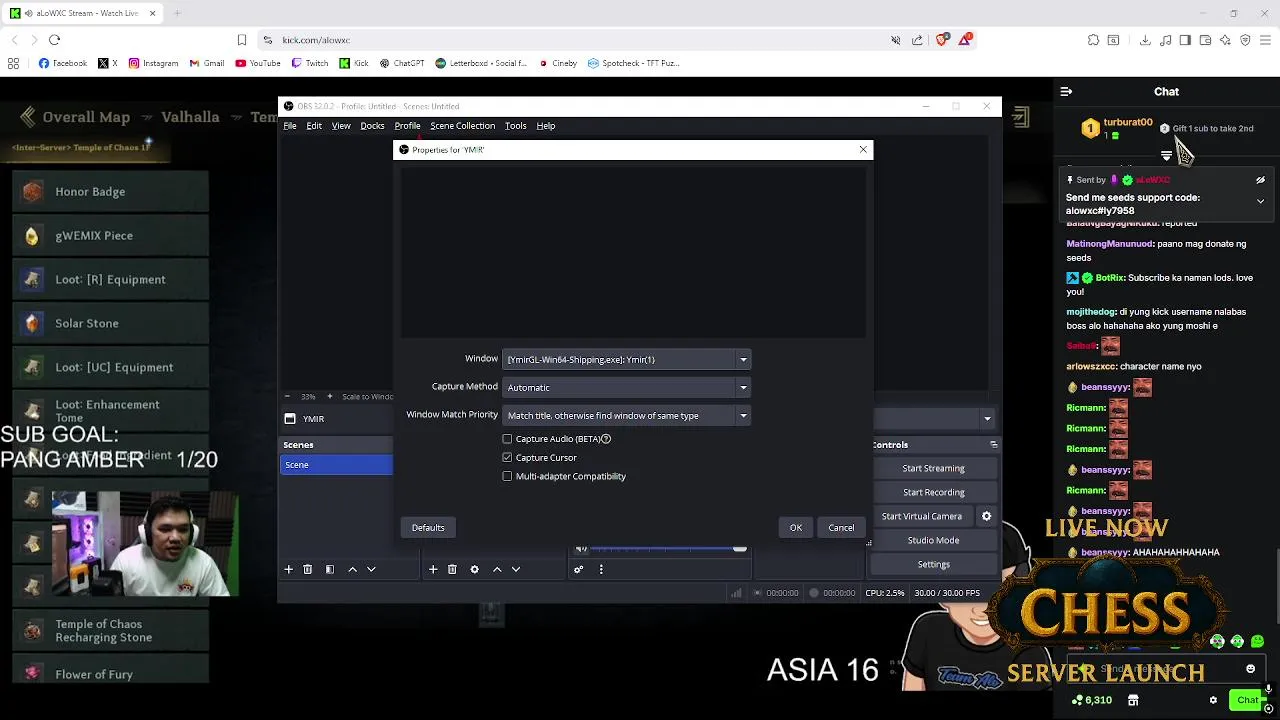Enable Capture Audio (BETA) checkbox
Image resolution: width=1280 pixels, height=720 pixels.
pos(507,439)
